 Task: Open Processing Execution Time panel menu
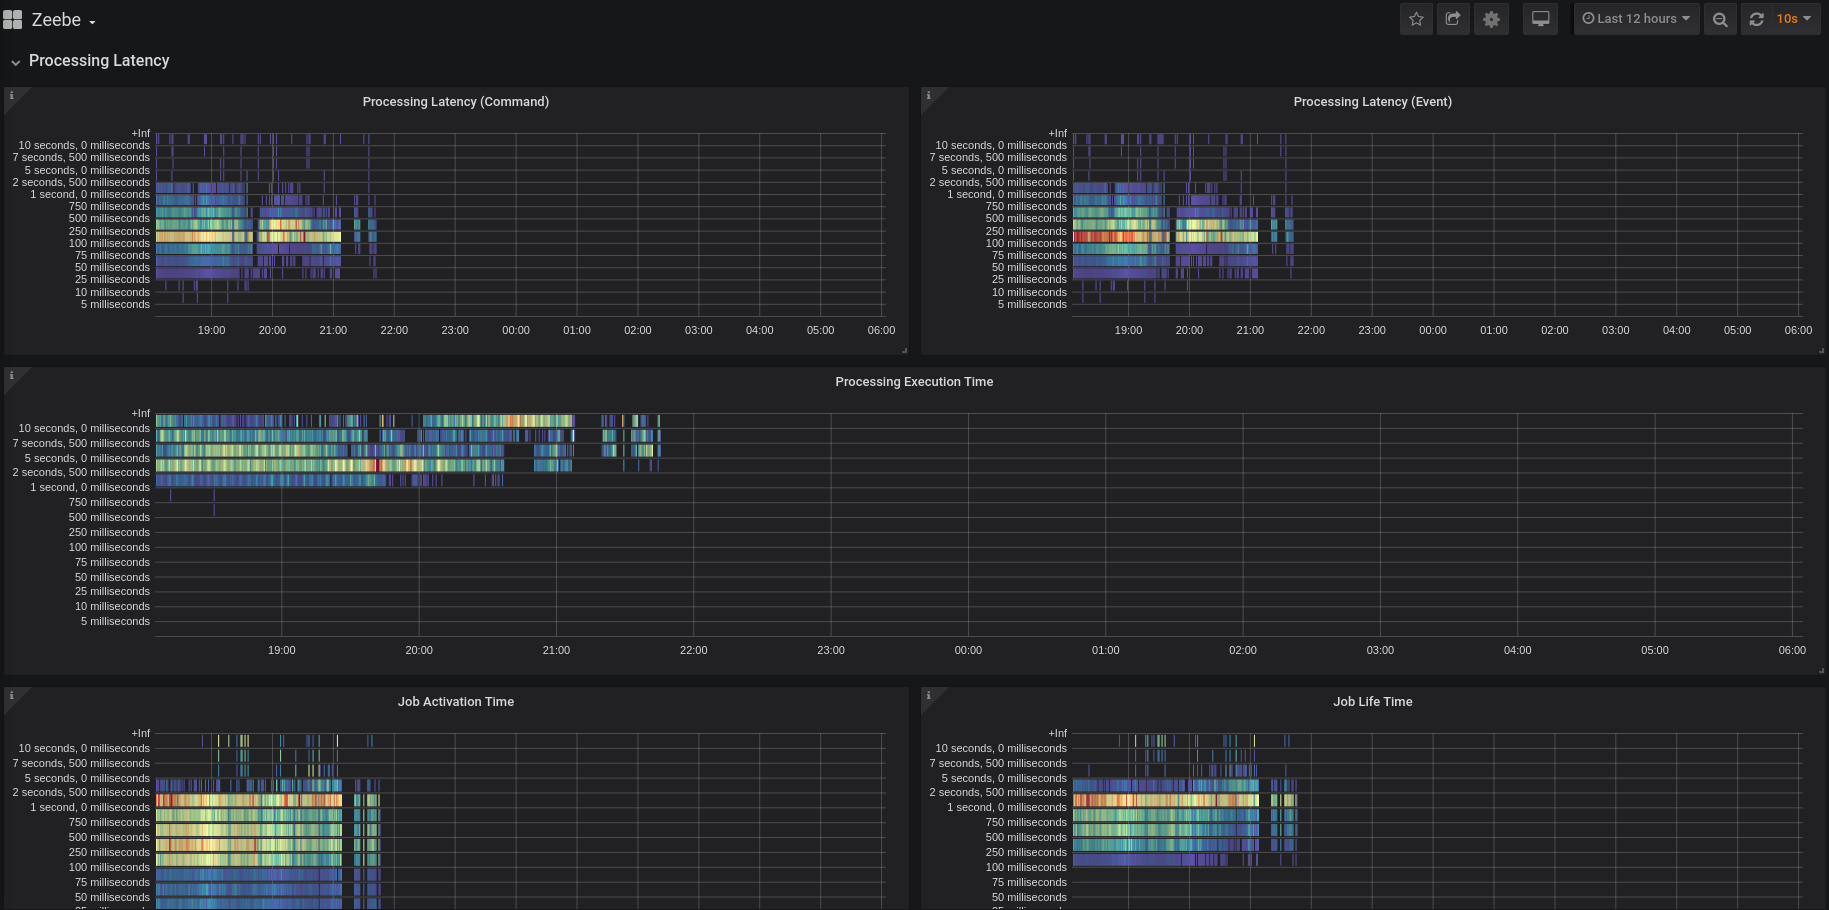pyautogui.click(x=914, y=382)
